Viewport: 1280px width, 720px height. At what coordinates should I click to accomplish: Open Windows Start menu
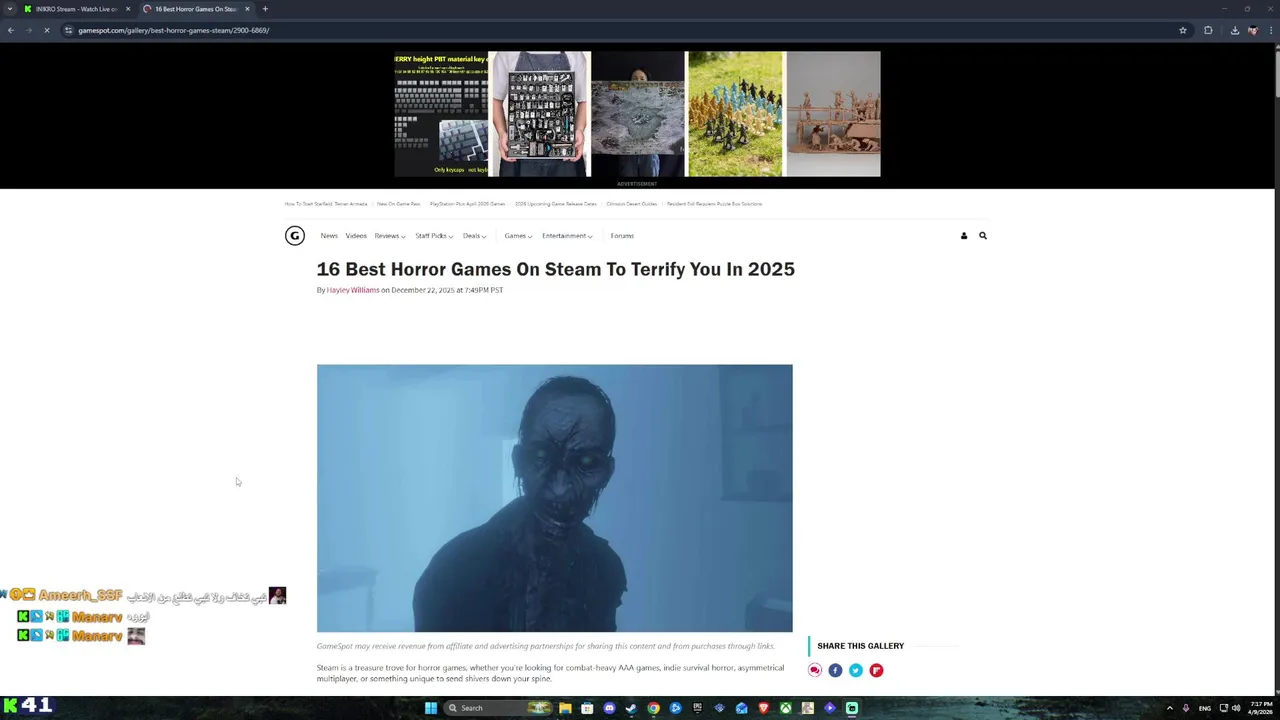pos(431,708)
